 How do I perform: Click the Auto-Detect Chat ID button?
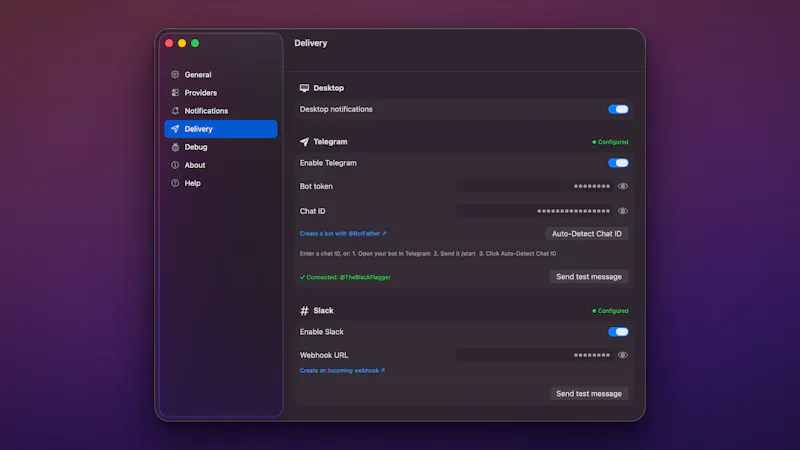[x=587, y=234]
